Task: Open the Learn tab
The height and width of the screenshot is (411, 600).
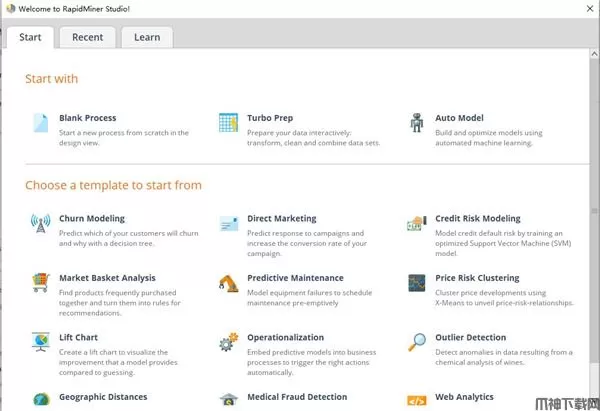Action: (147, 37)
